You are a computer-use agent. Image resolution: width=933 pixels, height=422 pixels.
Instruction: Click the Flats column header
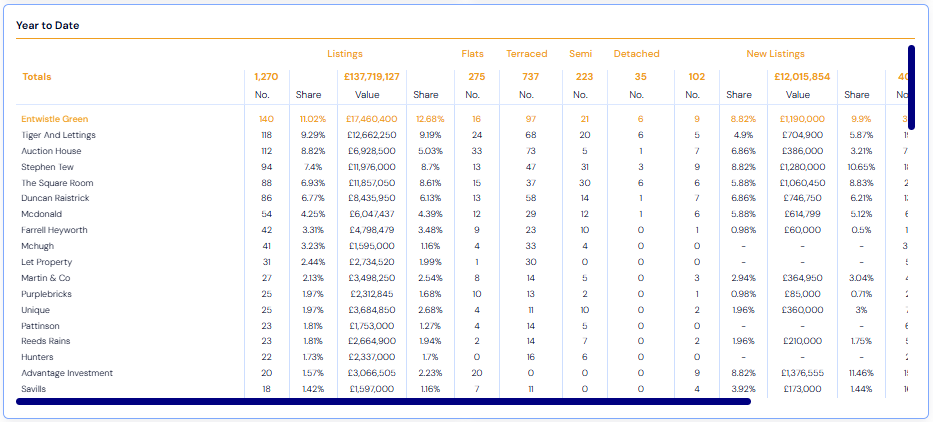click(472, 54)
